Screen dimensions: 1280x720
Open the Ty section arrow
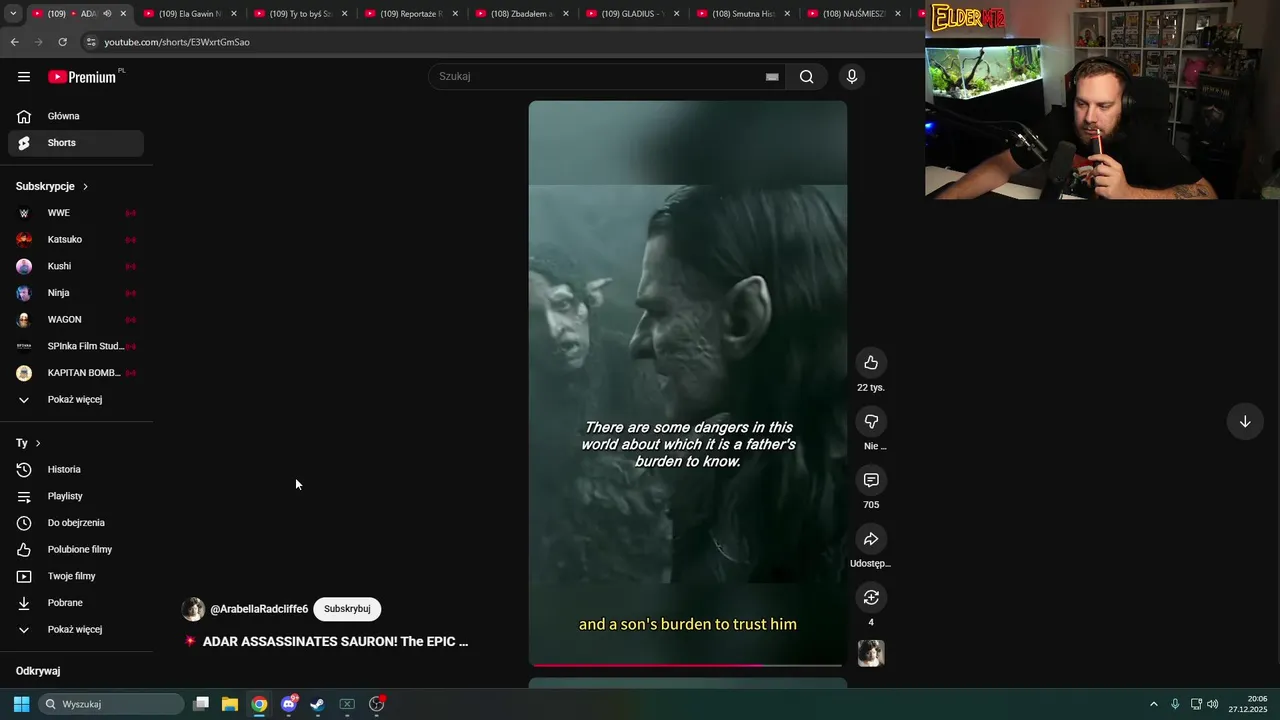(x=38, y=443)
